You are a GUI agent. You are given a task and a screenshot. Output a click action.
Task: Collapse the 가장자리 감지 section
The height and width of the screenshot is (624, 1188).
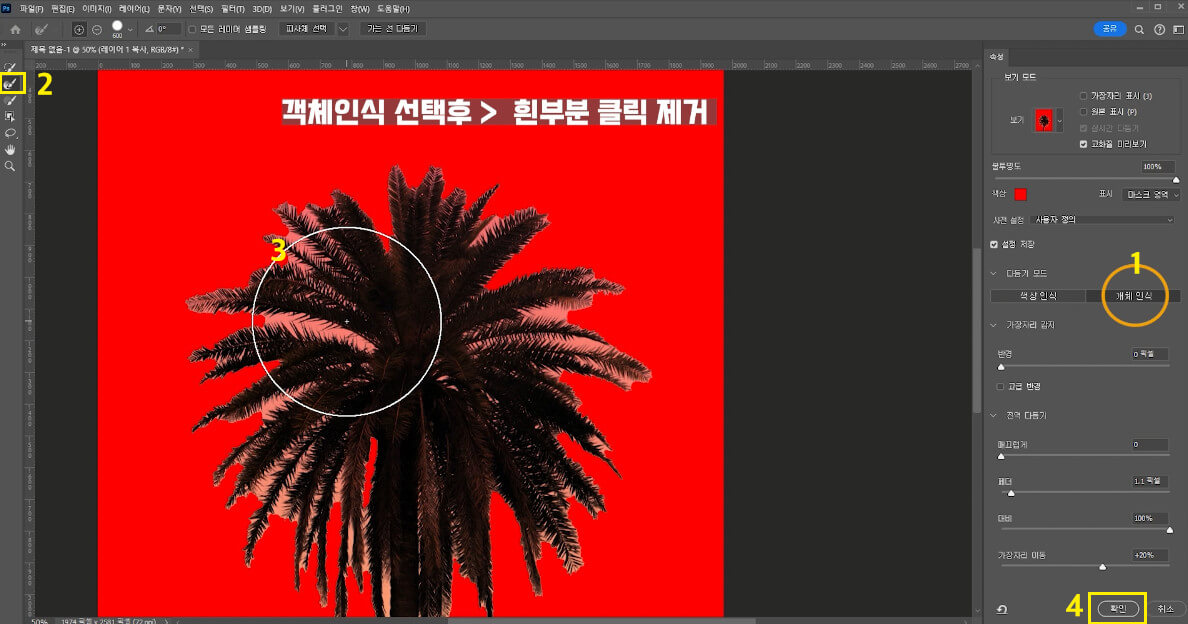pos(993,324)
